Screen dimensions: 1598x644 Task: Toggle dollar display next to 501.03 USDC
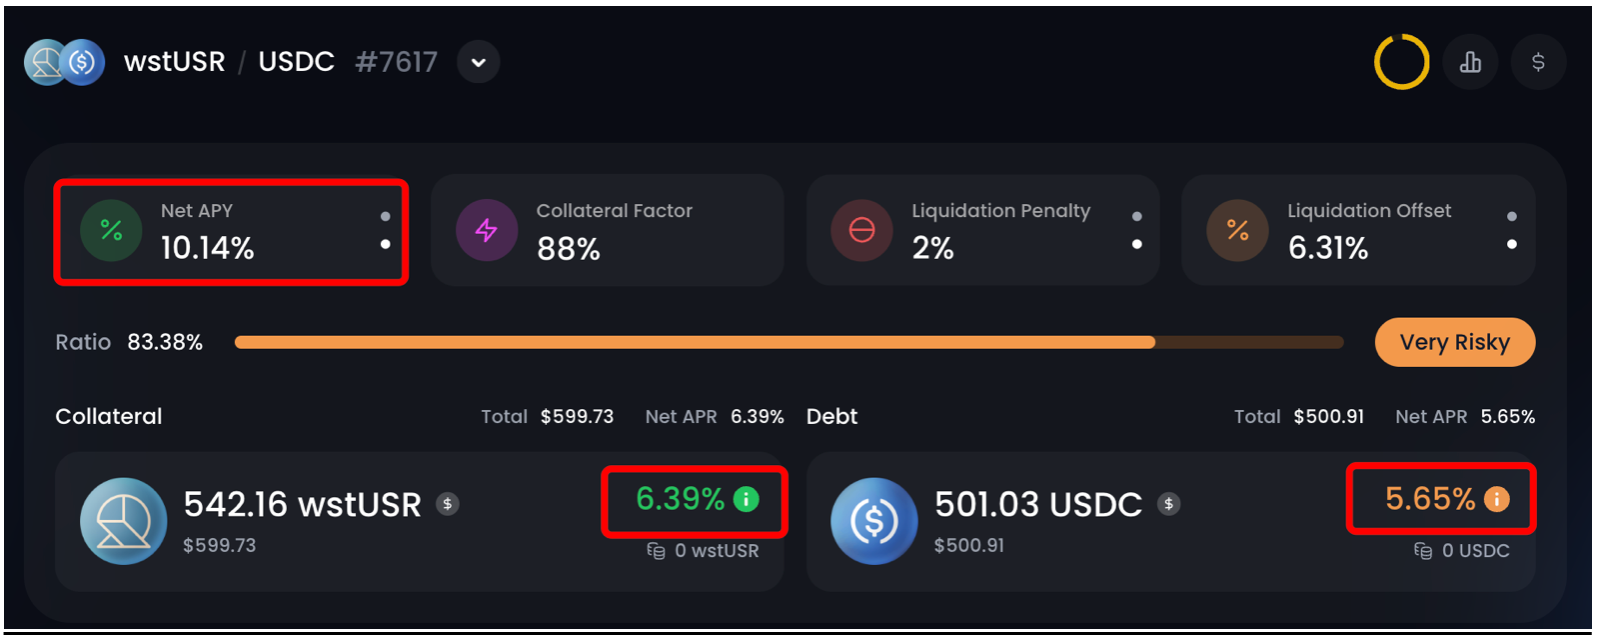point(1168,504)
